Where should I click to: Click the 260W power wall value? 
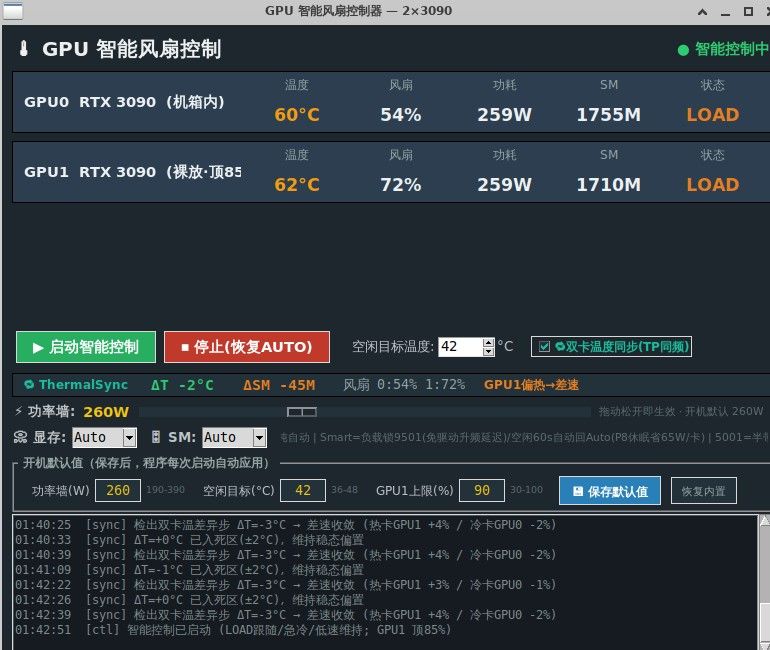106,412
